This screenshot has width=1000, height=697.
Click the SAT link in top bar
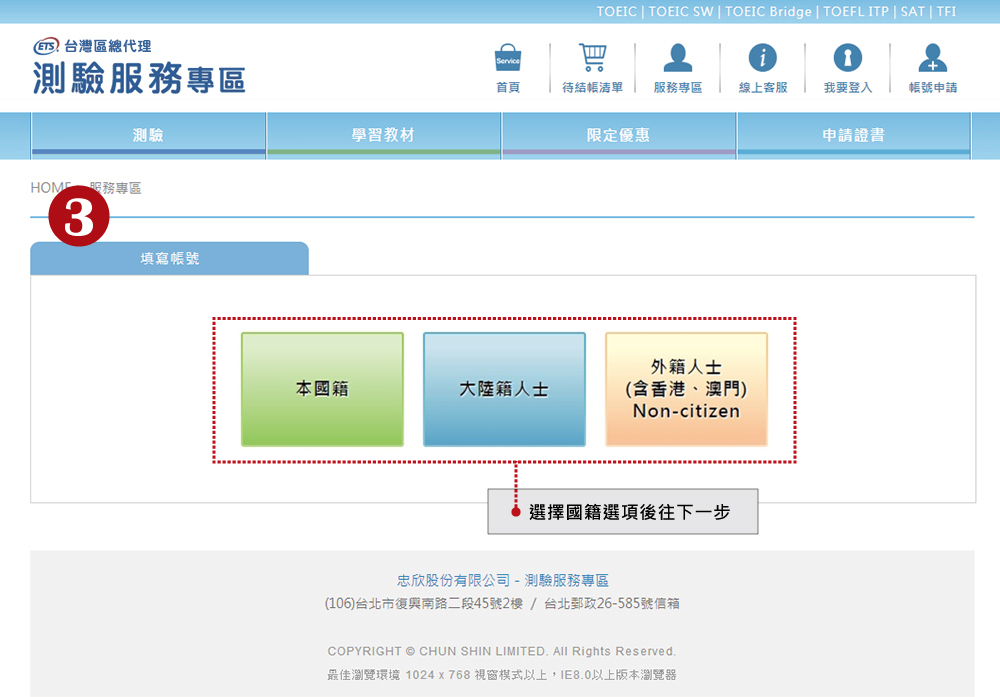pos(912,12)
